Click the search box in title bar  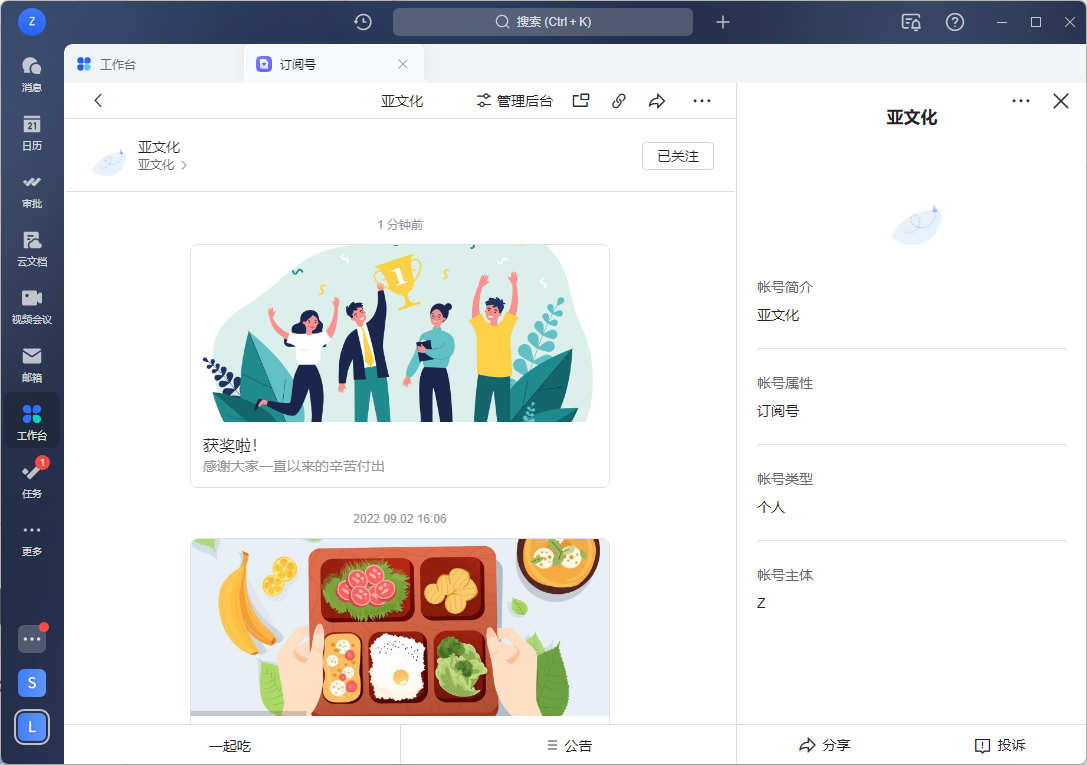point(543,22)
